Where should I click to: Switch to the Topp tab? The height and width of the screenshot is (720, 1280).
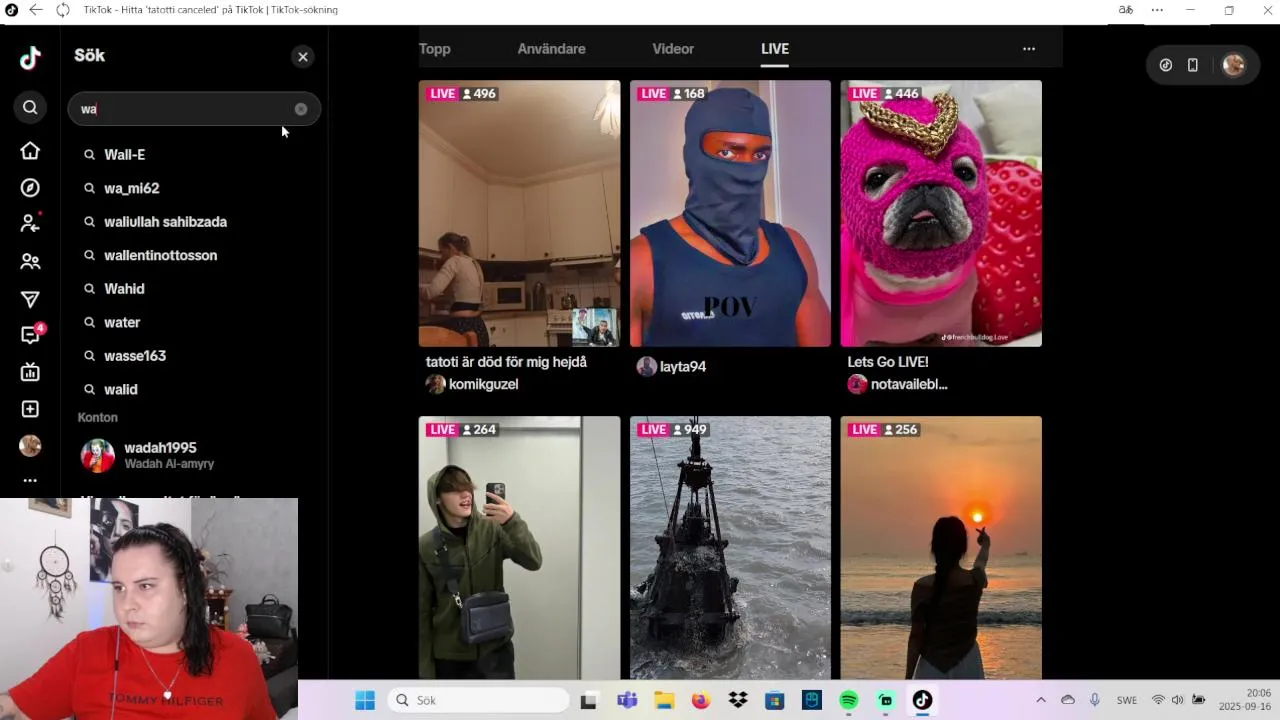point(435,49)
